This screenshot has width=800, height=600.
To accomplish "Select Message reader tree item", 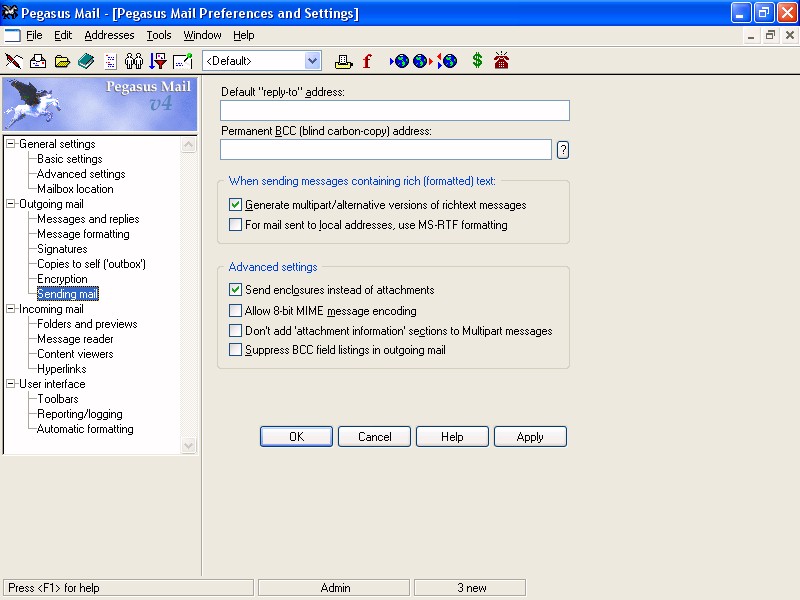I will click(76, 339).
